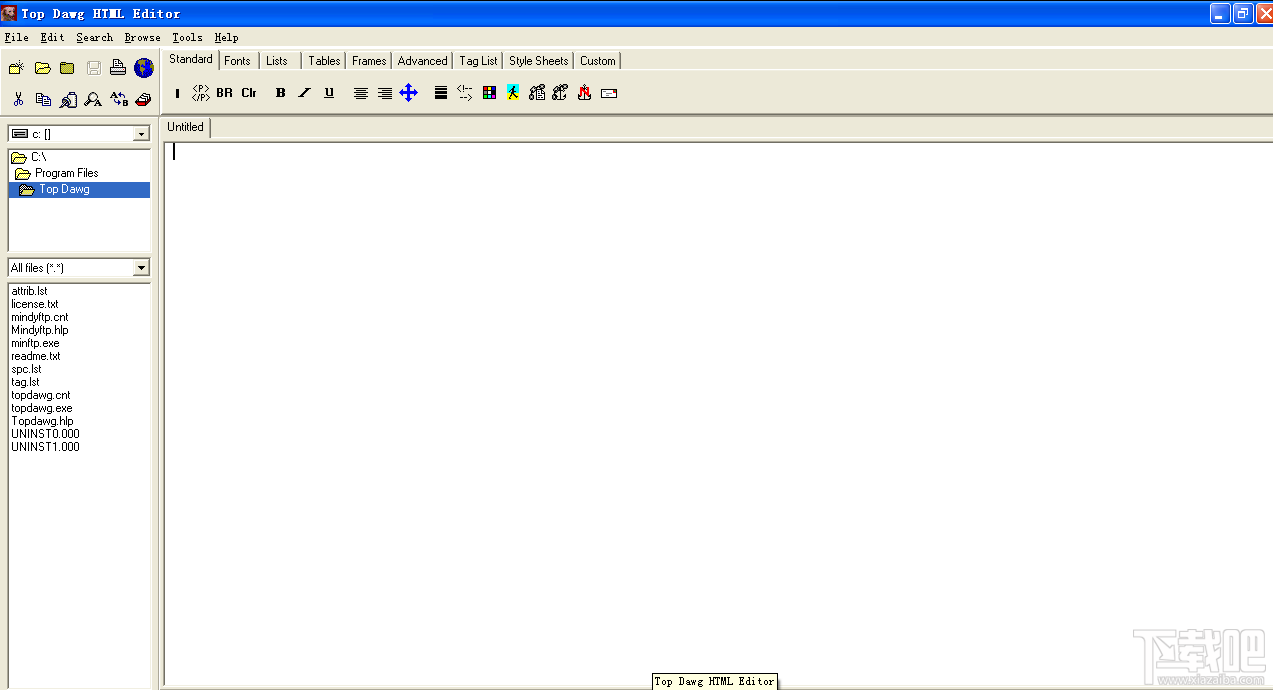1273x690 pixels.
Task: Click the Copy icon
Action: pos(43,99)
